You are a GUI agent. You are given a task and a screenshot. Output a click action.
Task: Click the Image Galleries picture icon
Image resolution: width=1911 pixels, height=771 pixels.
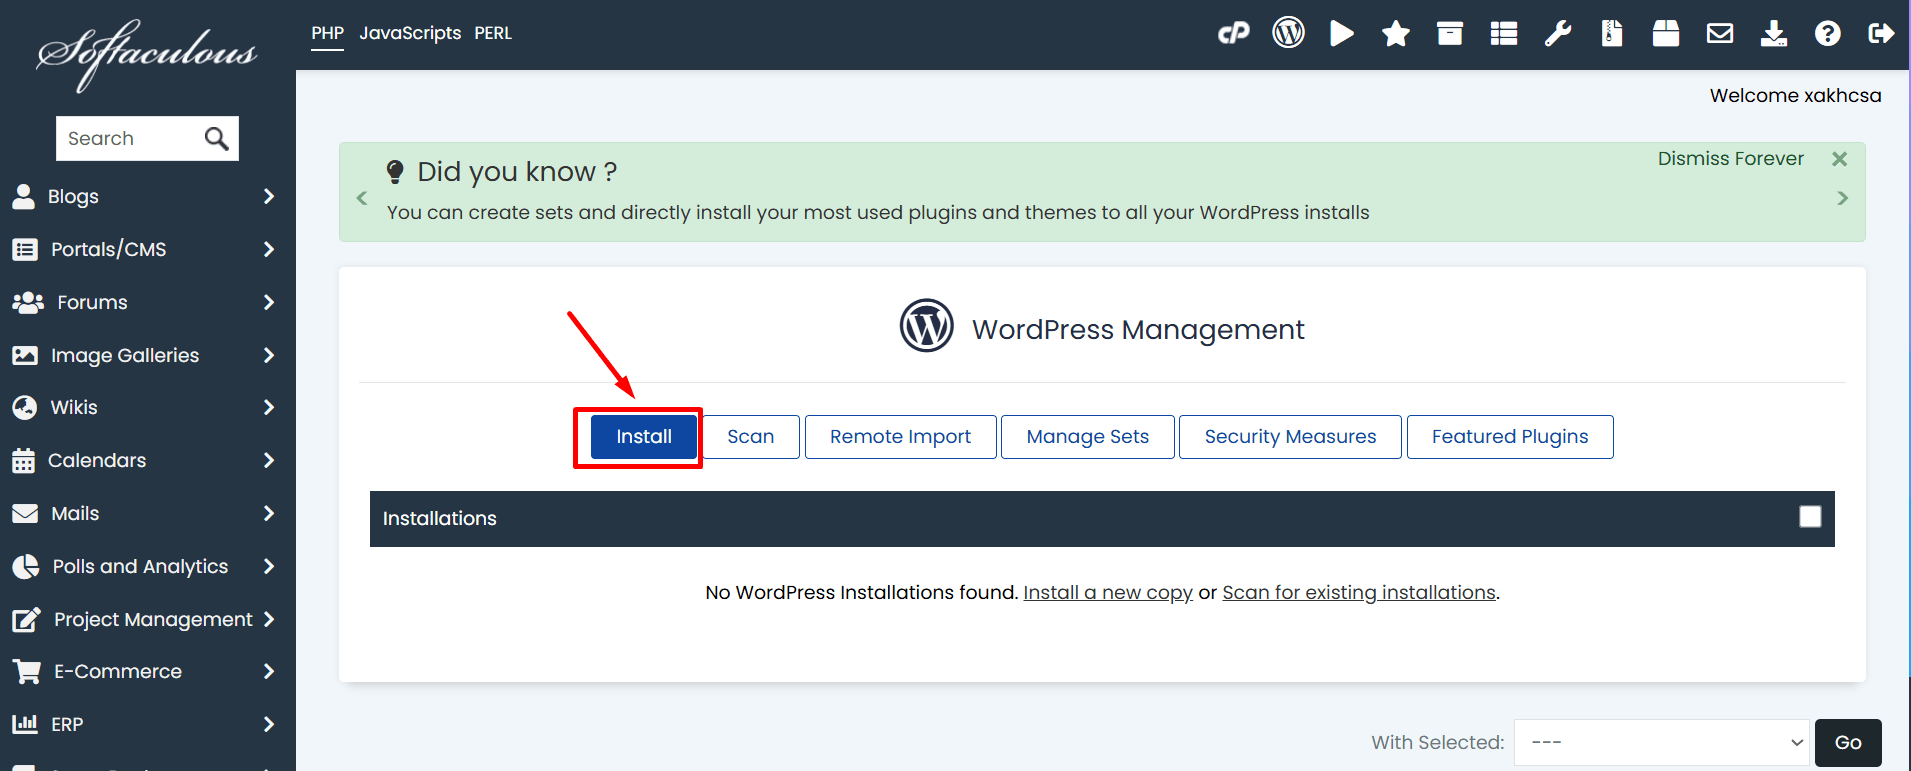(25, 355)
